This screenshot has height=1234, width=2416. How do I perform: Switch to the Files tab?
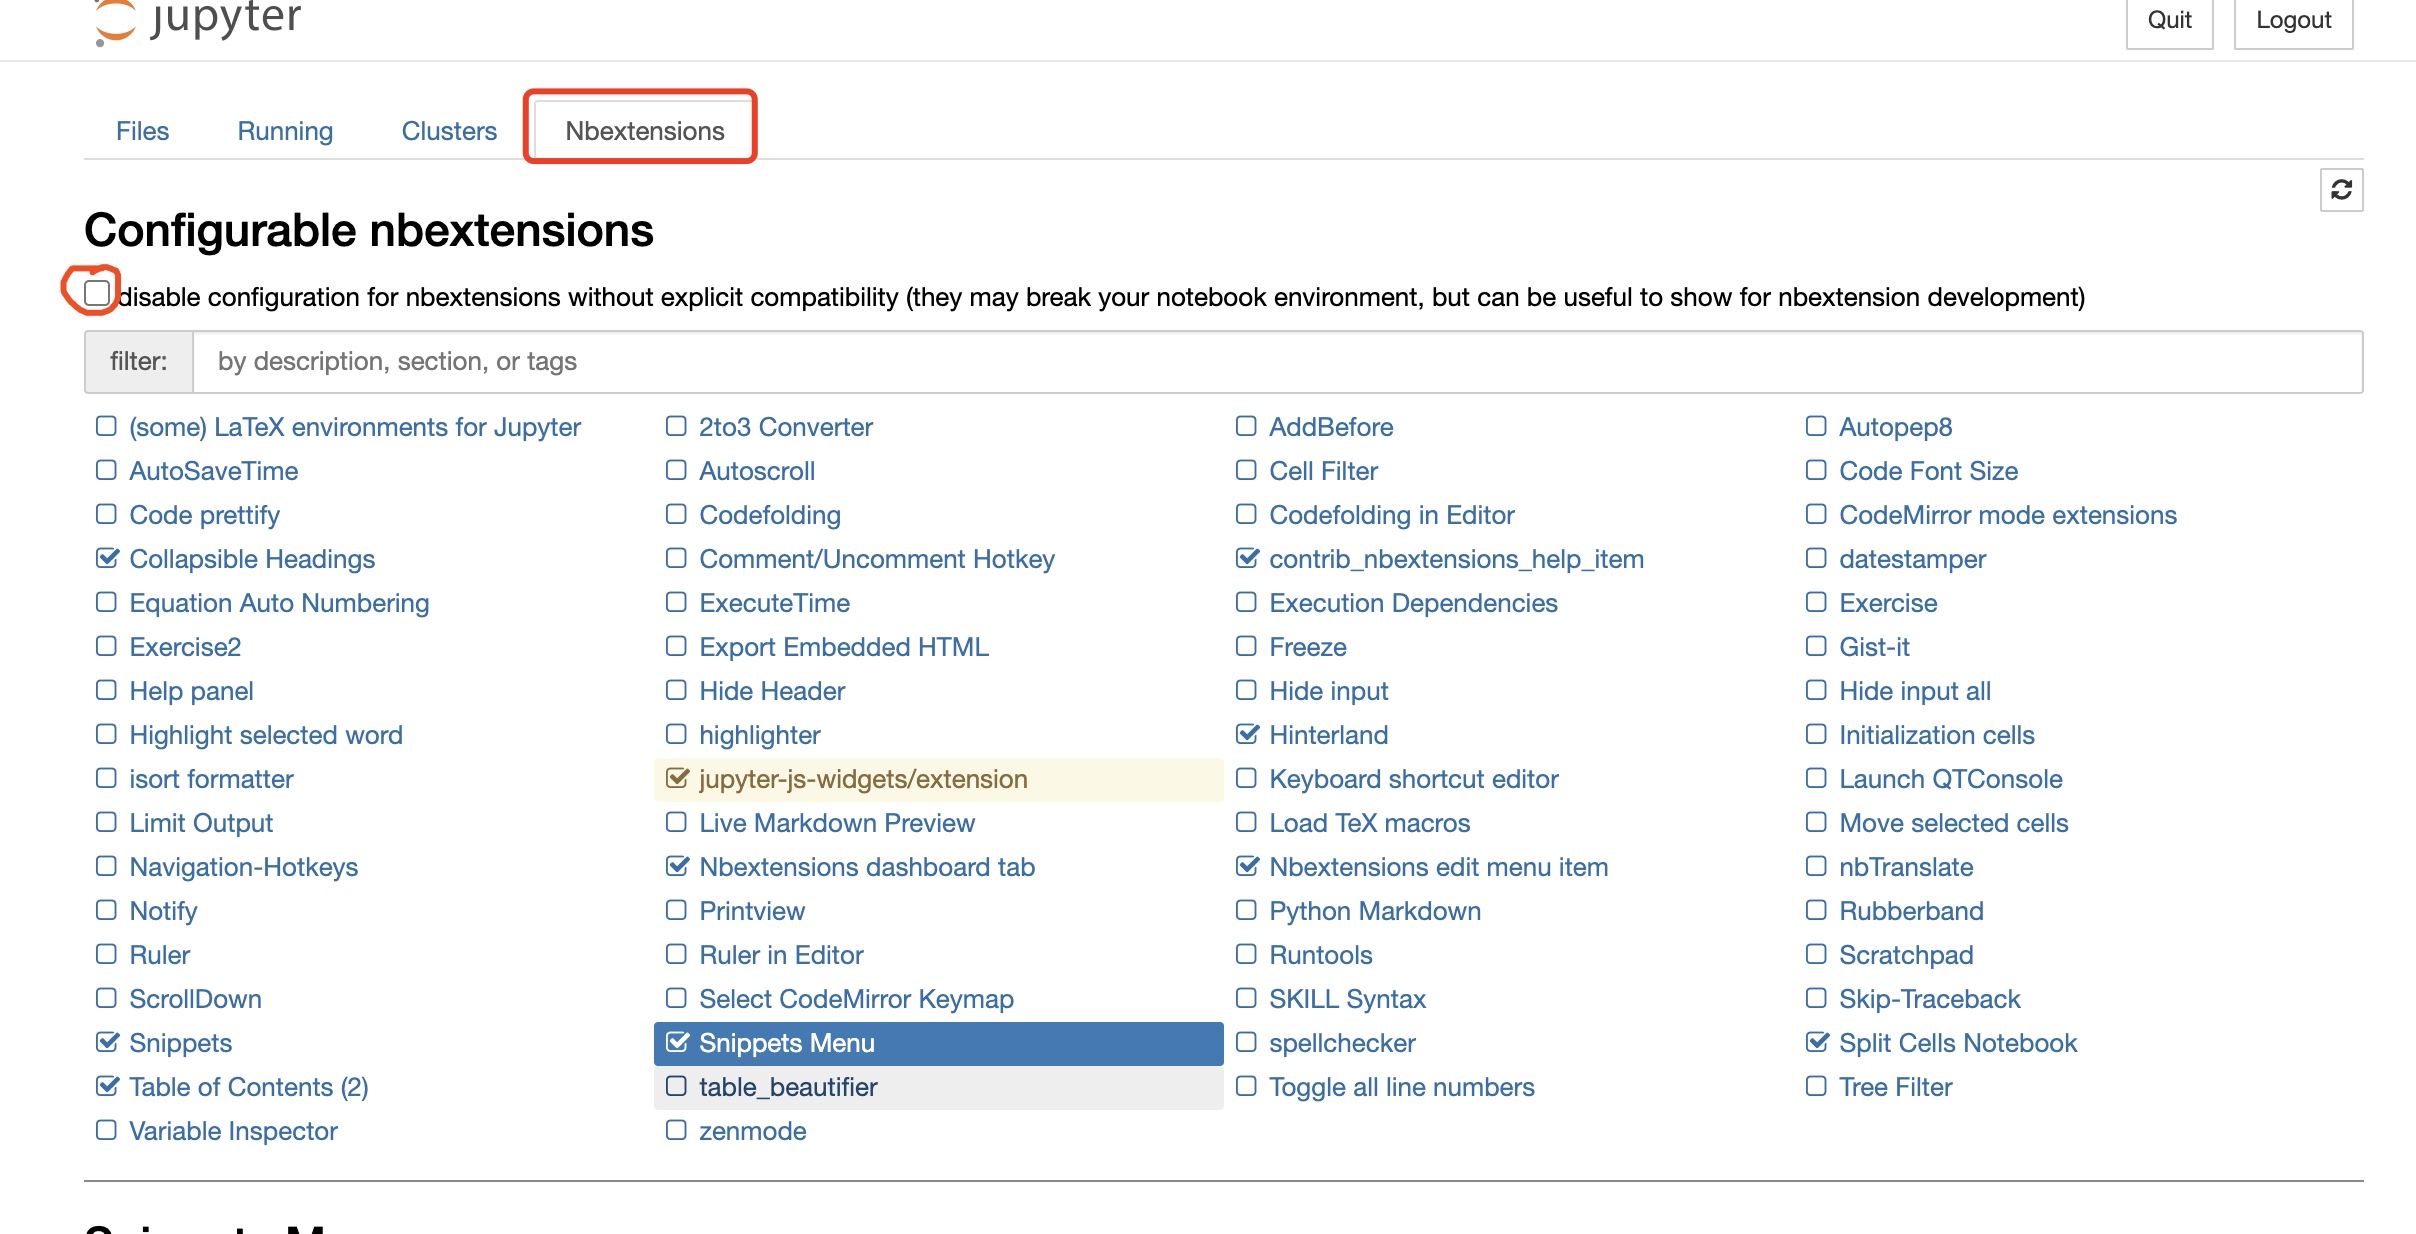pos(142,131)
